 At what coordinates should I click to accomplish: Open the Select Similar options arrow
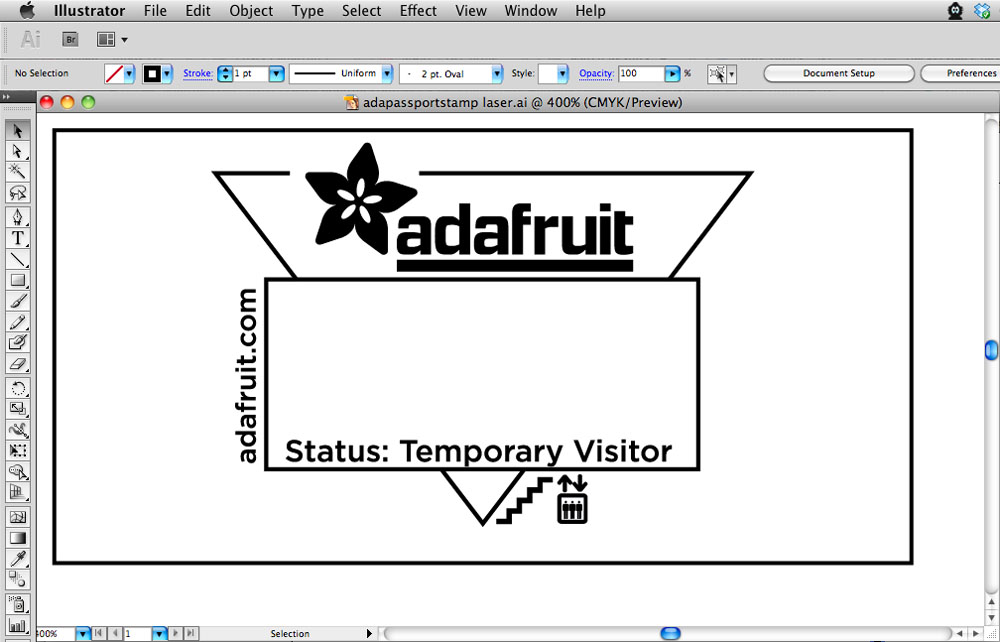point(732,74)
